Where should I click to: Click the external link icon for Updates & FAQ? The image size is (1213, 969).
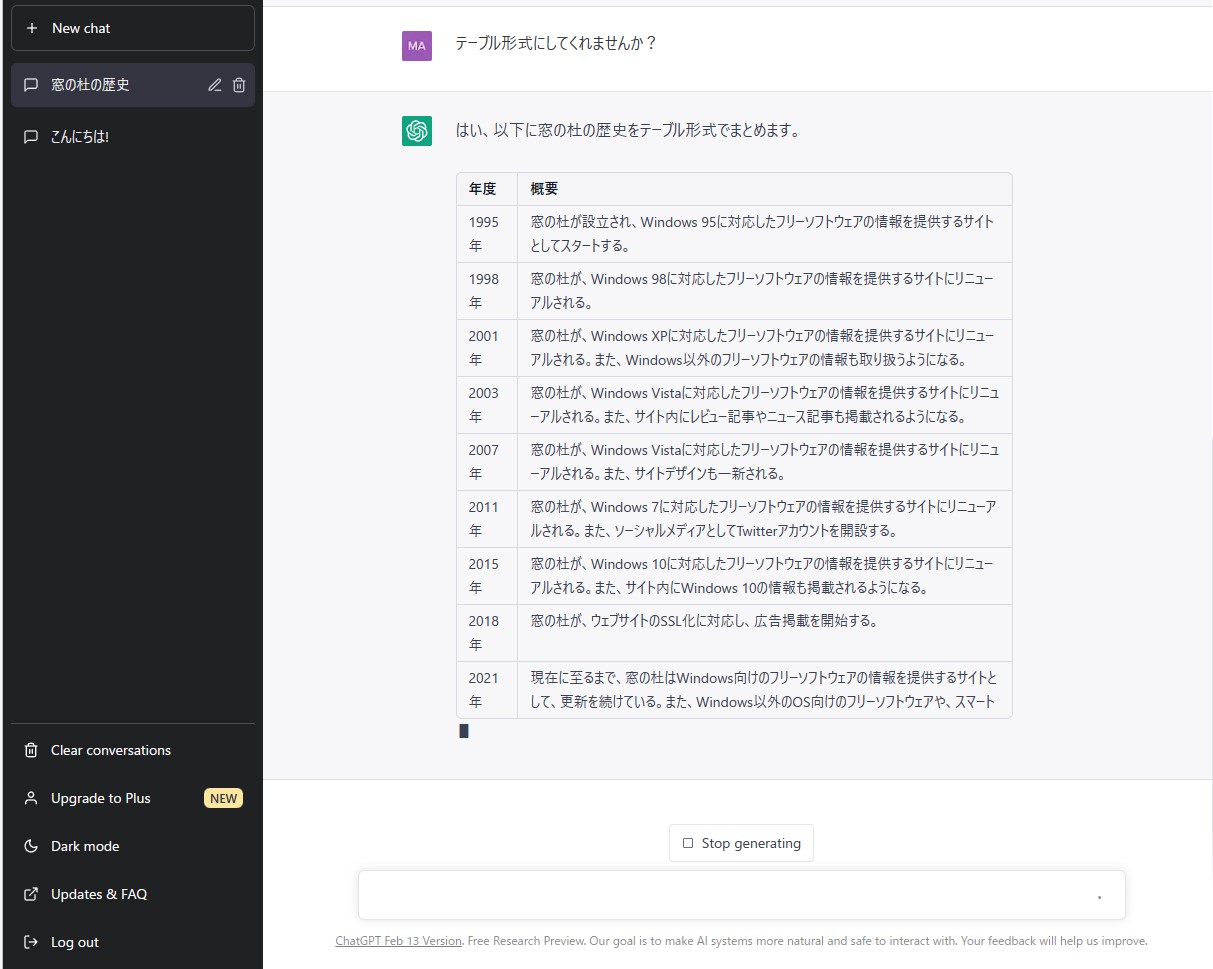30,894
